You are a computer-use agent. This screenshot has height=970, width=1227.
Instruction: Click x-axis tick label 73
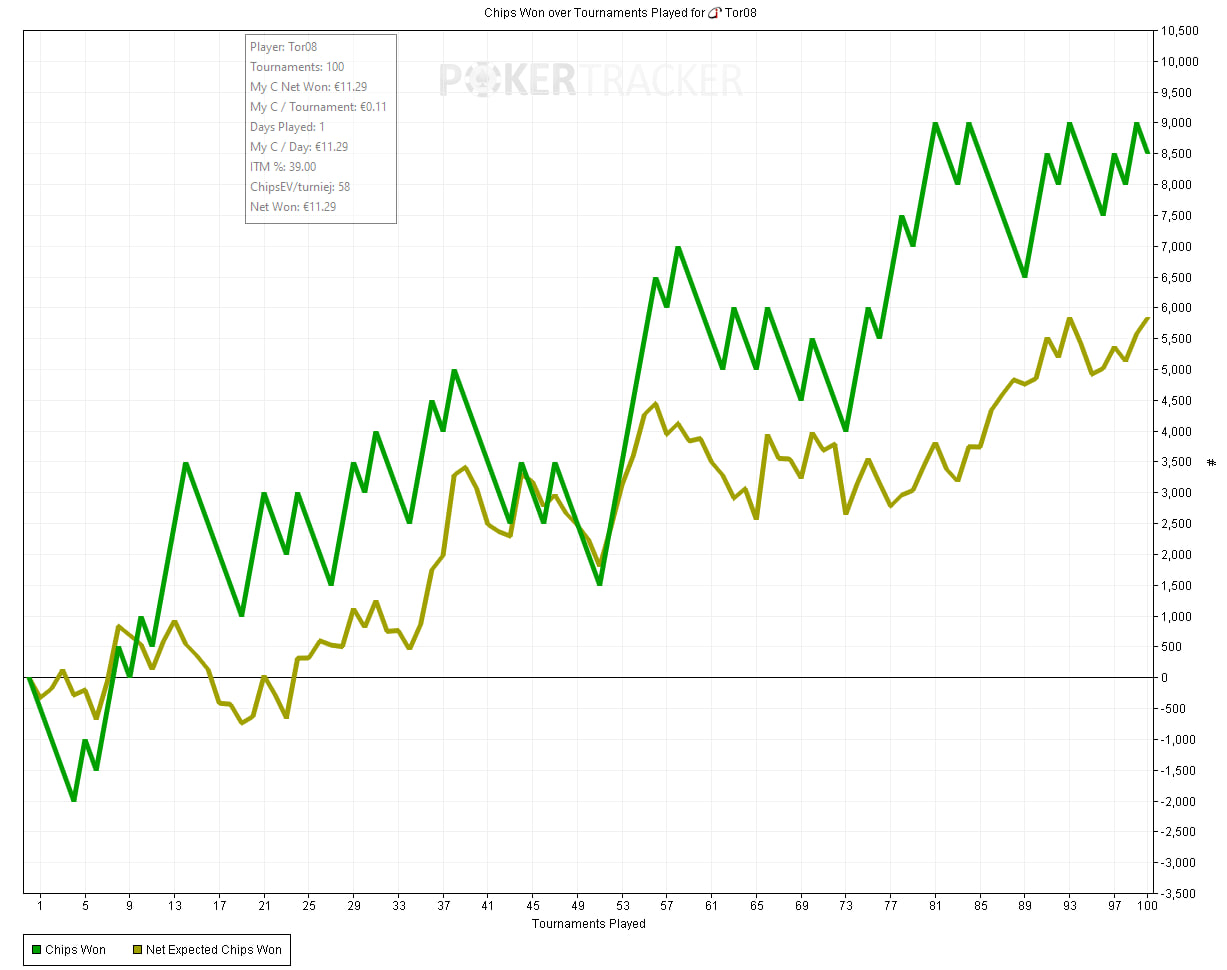click(846, 905)
